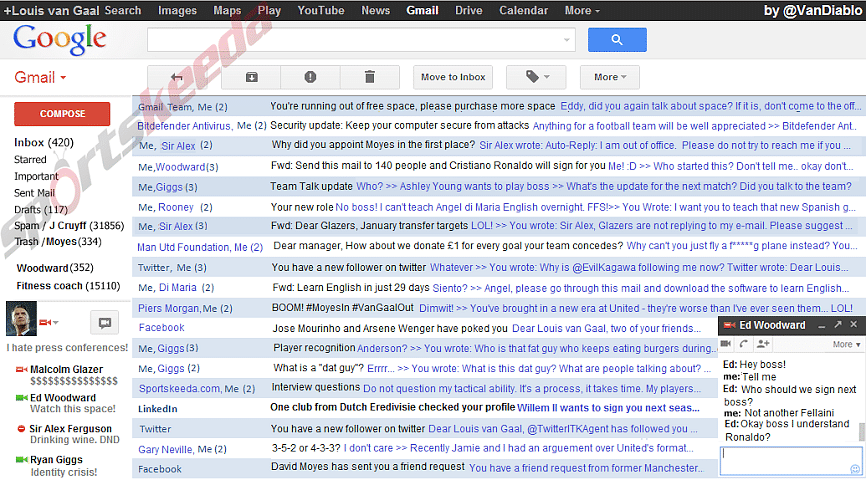This screenshot has height=480, width=866.
Task: Open Trash / Moyes label
Action: (x=58, y=241)
